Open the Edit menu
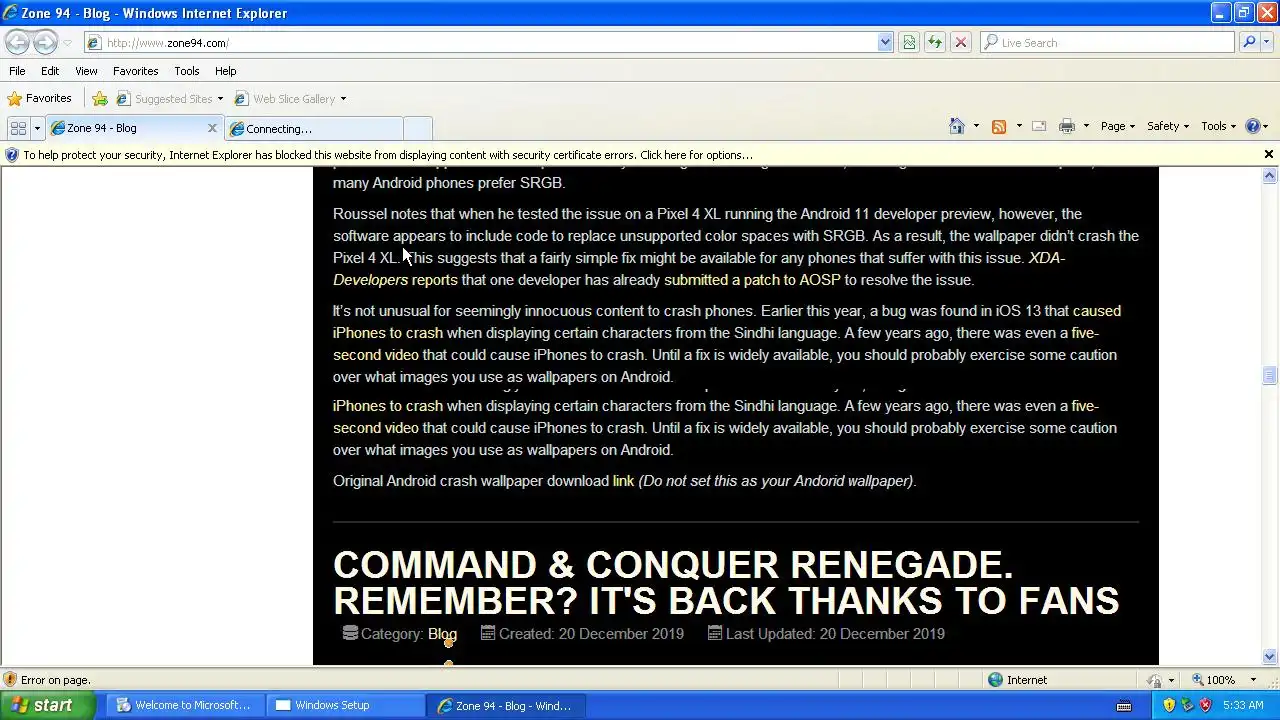1280x720 pixels. (50, 71)
